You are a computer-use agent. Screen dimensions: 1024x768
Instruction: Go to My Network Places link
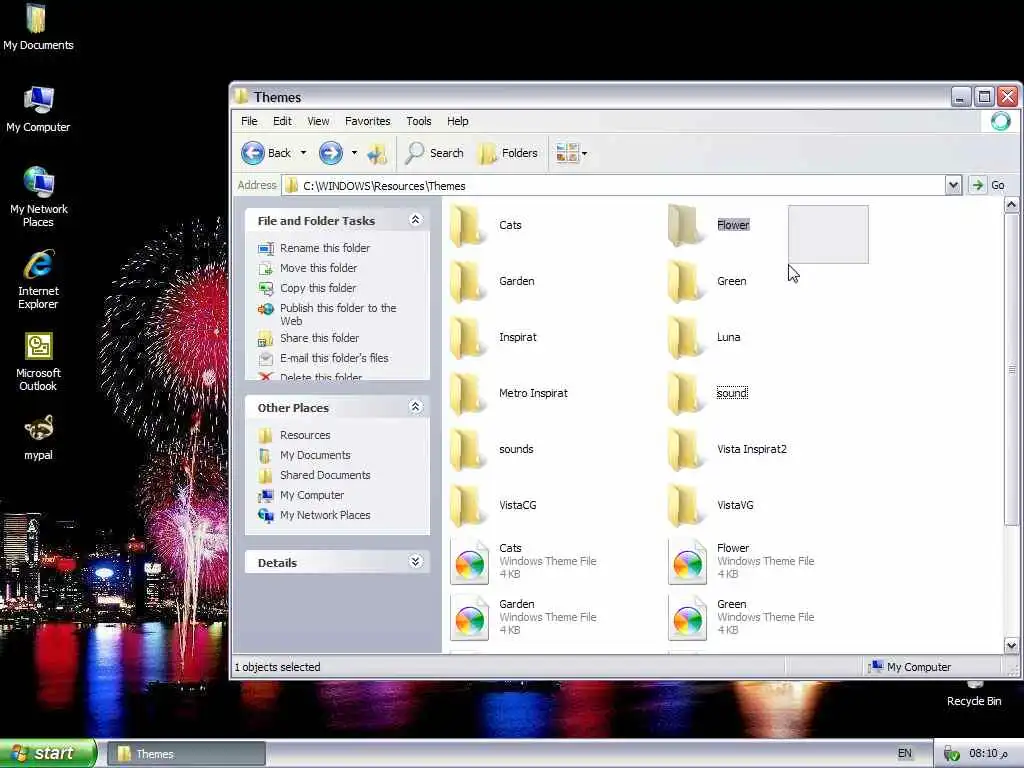point(314,515)
